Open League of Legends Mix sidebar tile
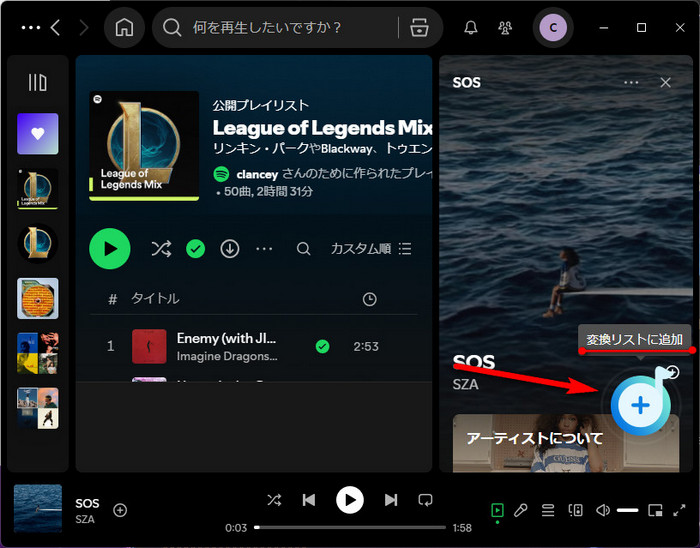700x548 pixels. pyautogui.click(x=38, y=188)
